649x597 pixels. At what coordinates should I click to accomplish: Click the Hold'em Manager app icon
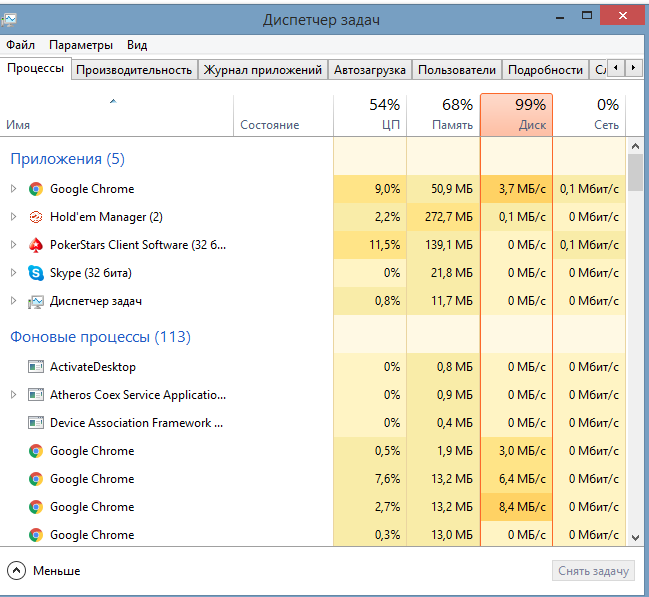(36, 217)
